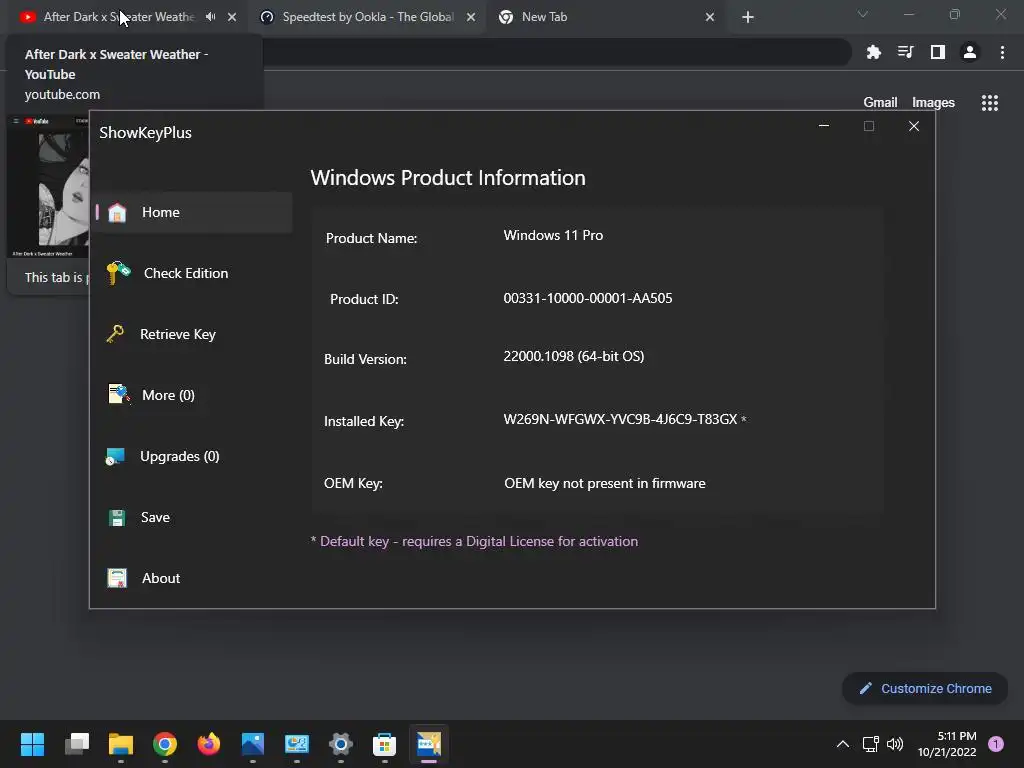The image size is (1024, 768).
Task: Select the Installed Key value W269N-WFGWX
Action: (x=620, y=419)
